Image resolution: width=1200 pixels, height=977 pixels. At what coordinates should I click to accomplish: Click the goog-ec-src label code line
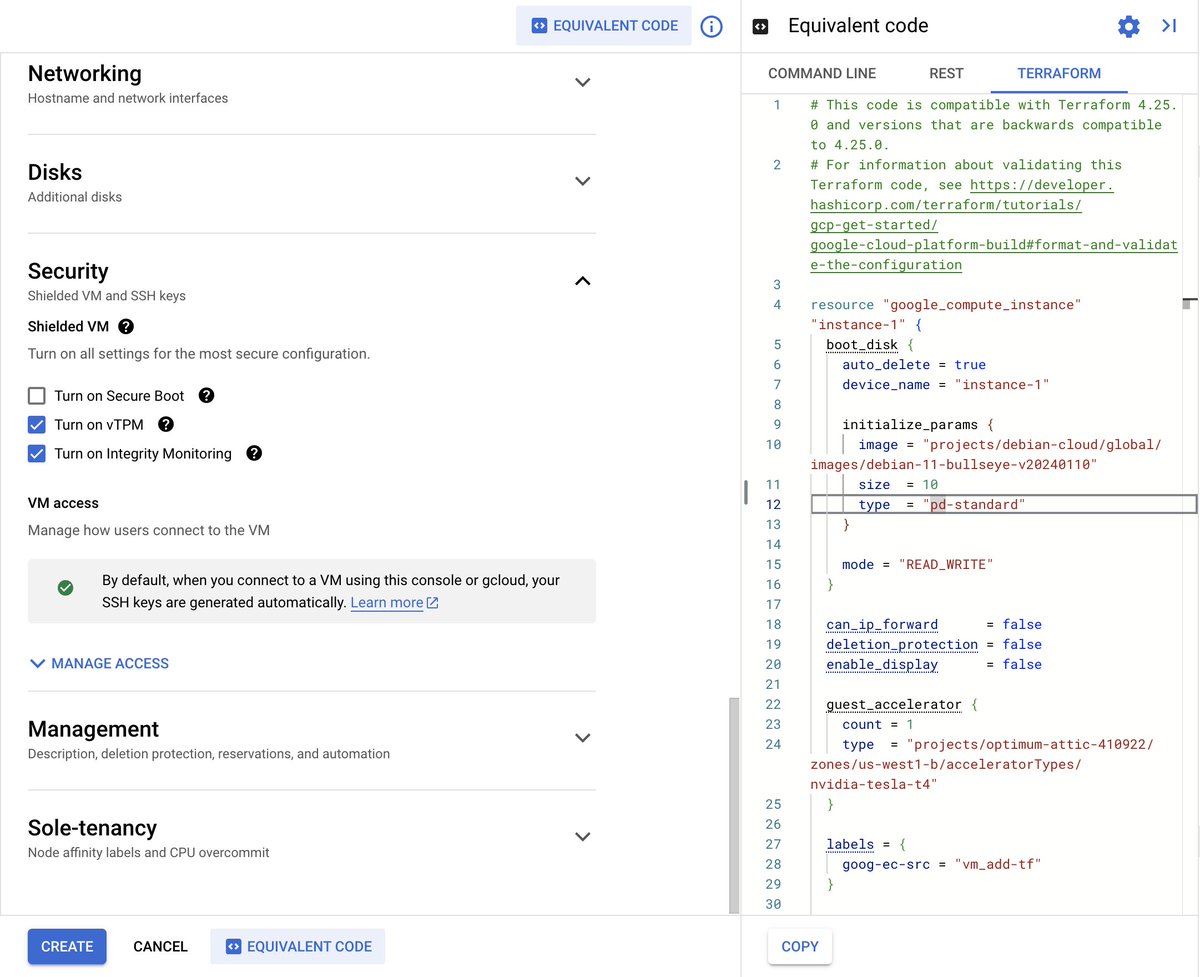point(942,865)
